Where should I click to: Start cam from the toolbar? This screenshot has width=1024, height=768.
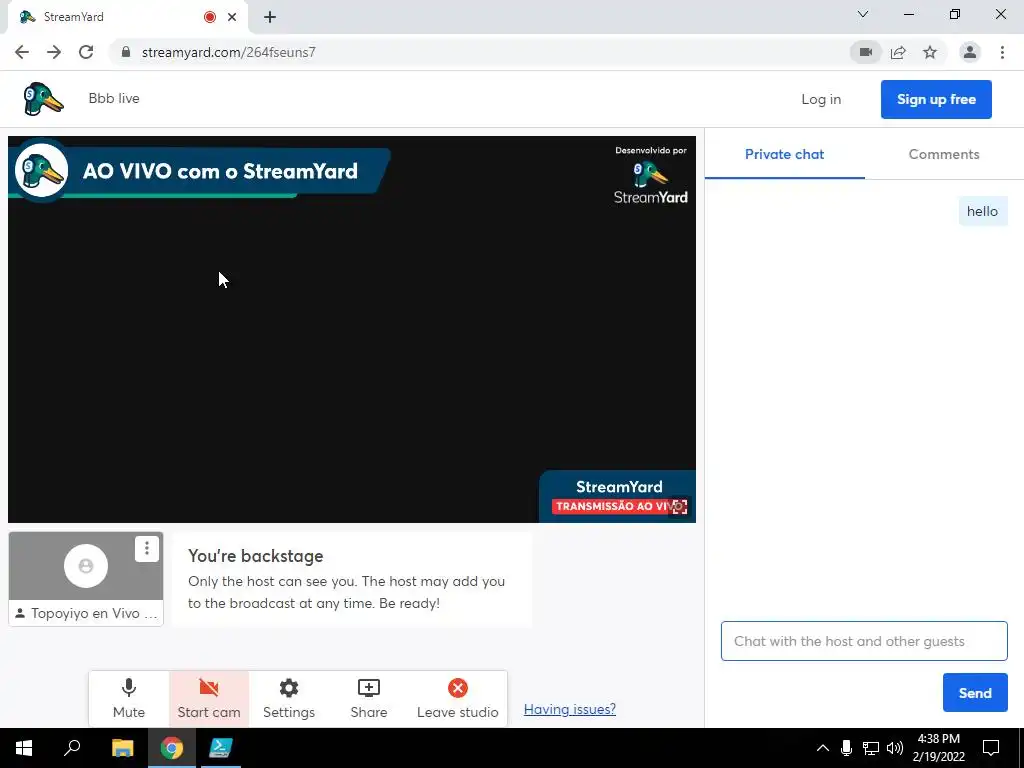tap(209, 699)
